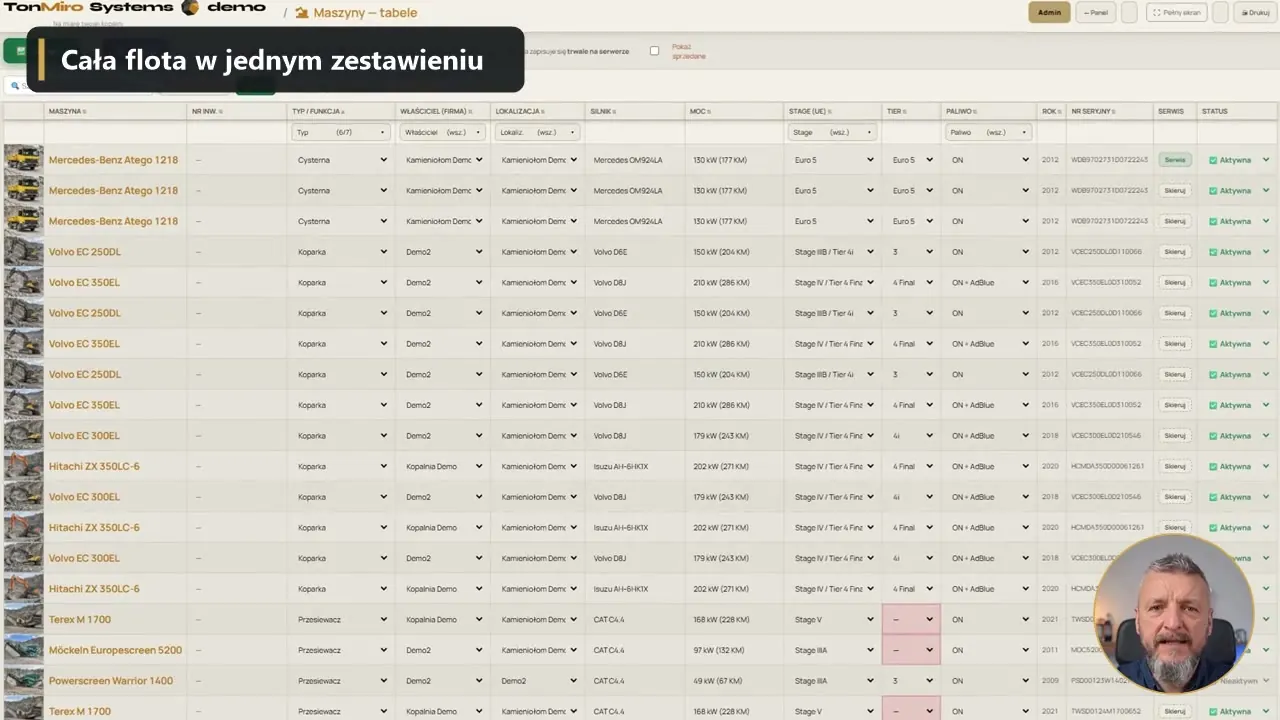Click the Powerscreen Warrior 1400 thumbnail image
Screen dimensions: 1280x720
pyautogui.click(x=23, y=681)
